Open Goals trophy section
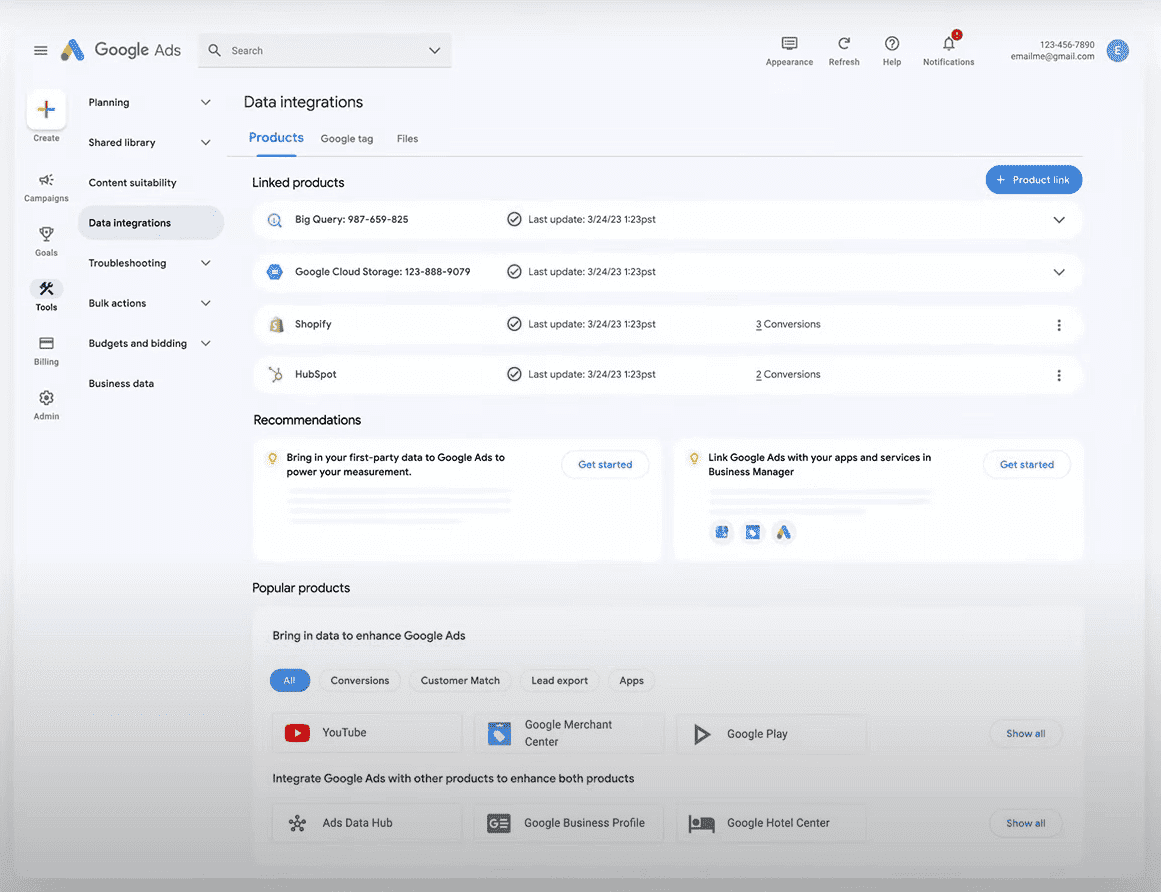Screen dimensions: 1161x892 [x=46, y=241]
